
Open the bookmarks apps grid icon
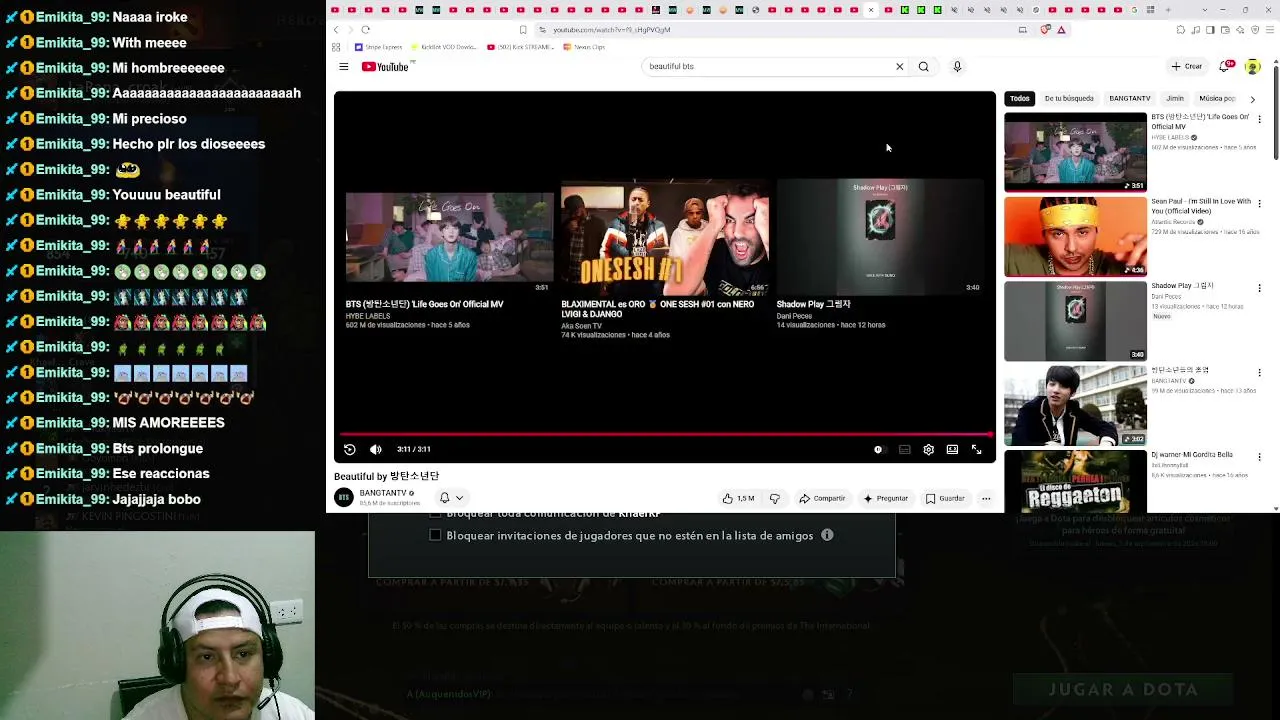click(x=337, y=47)
